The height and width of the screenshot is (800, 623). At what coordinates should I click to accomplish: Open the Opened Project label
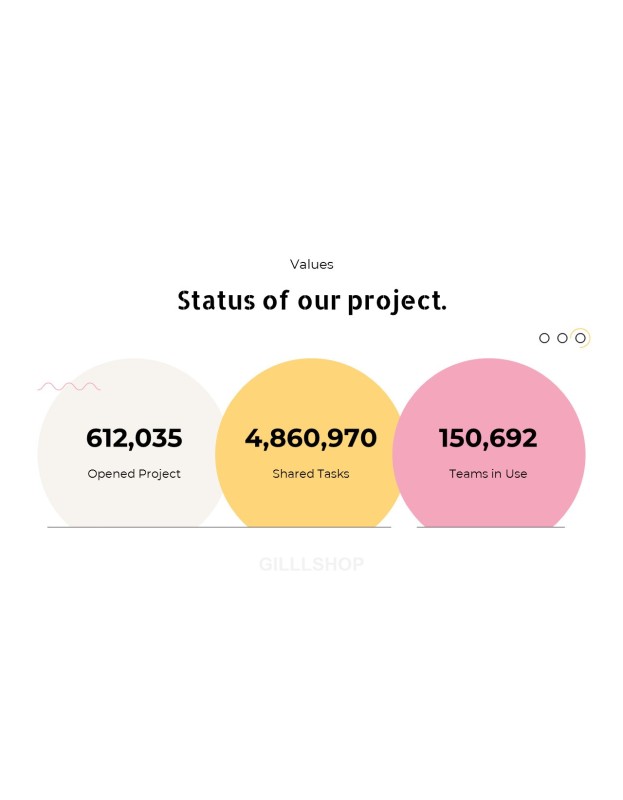pyautogui.click(x=134, y=473)
